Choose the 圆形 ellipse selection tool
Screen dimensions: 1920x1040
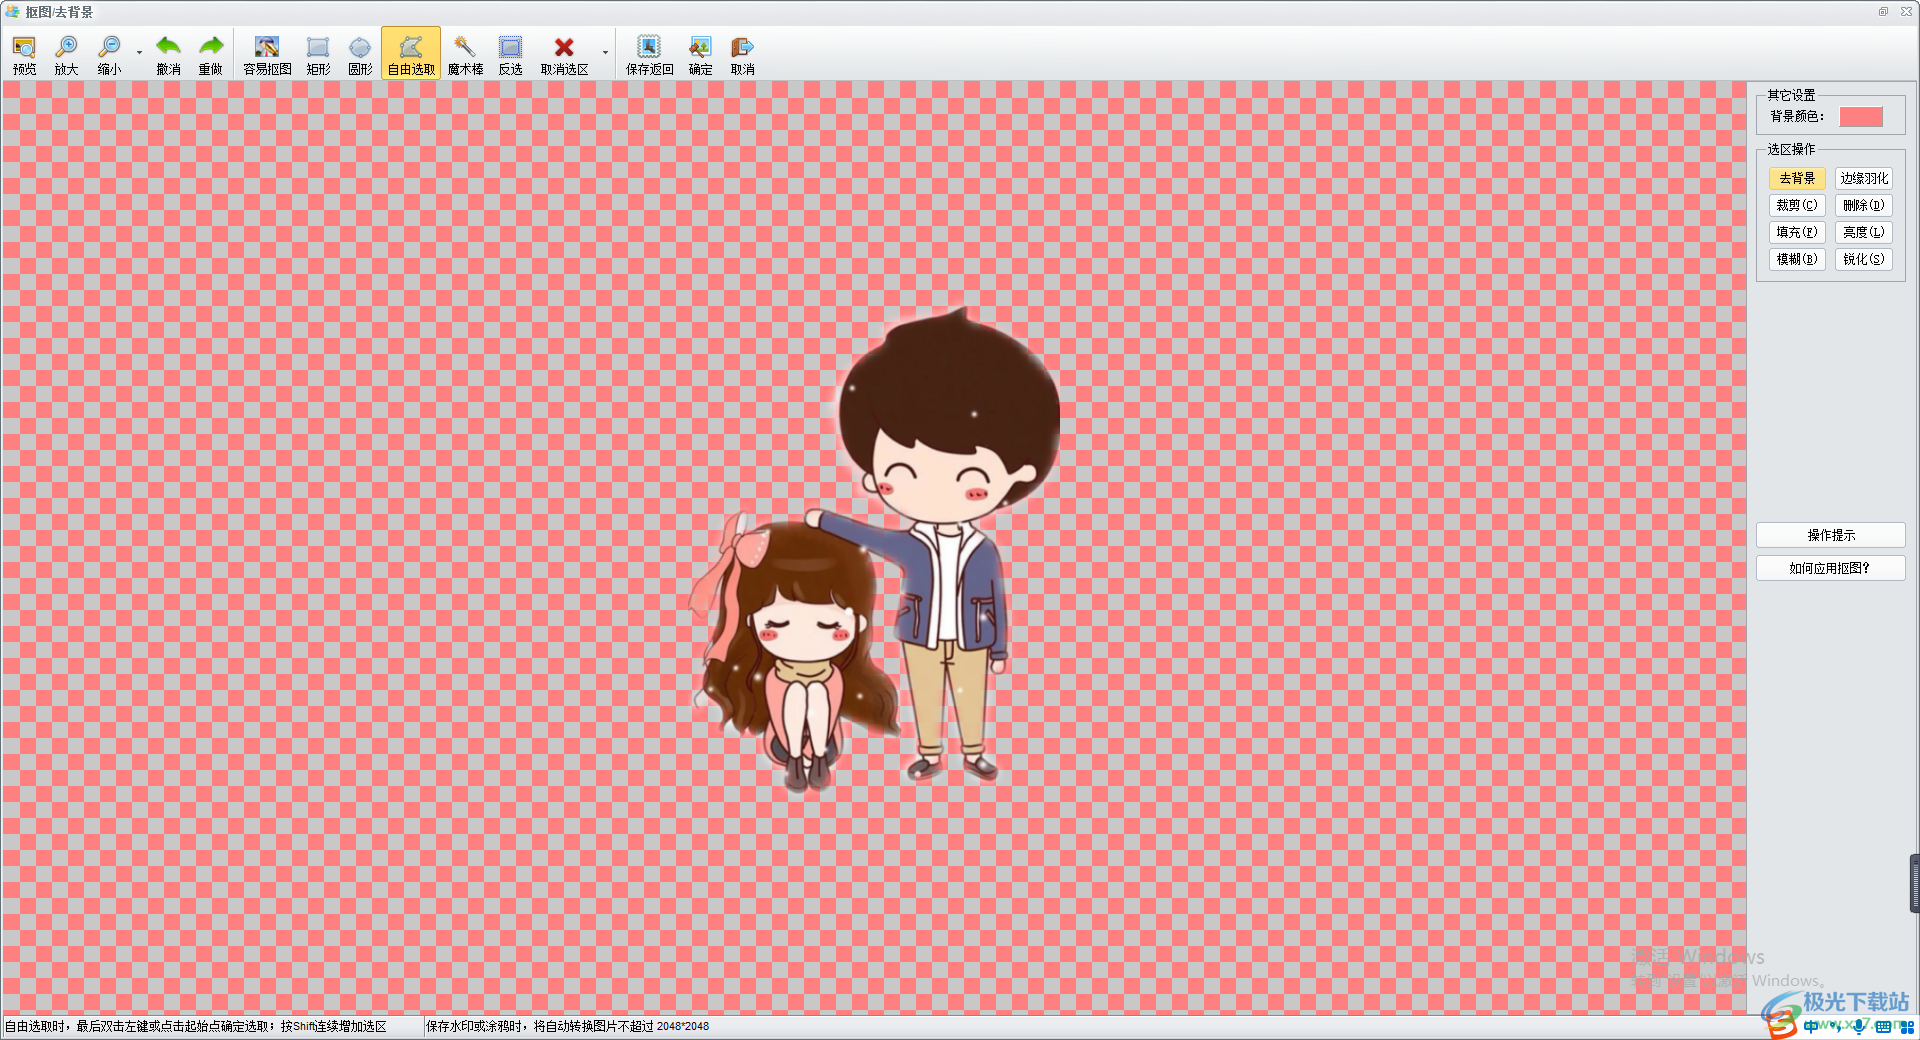click(x=360, y=55)
